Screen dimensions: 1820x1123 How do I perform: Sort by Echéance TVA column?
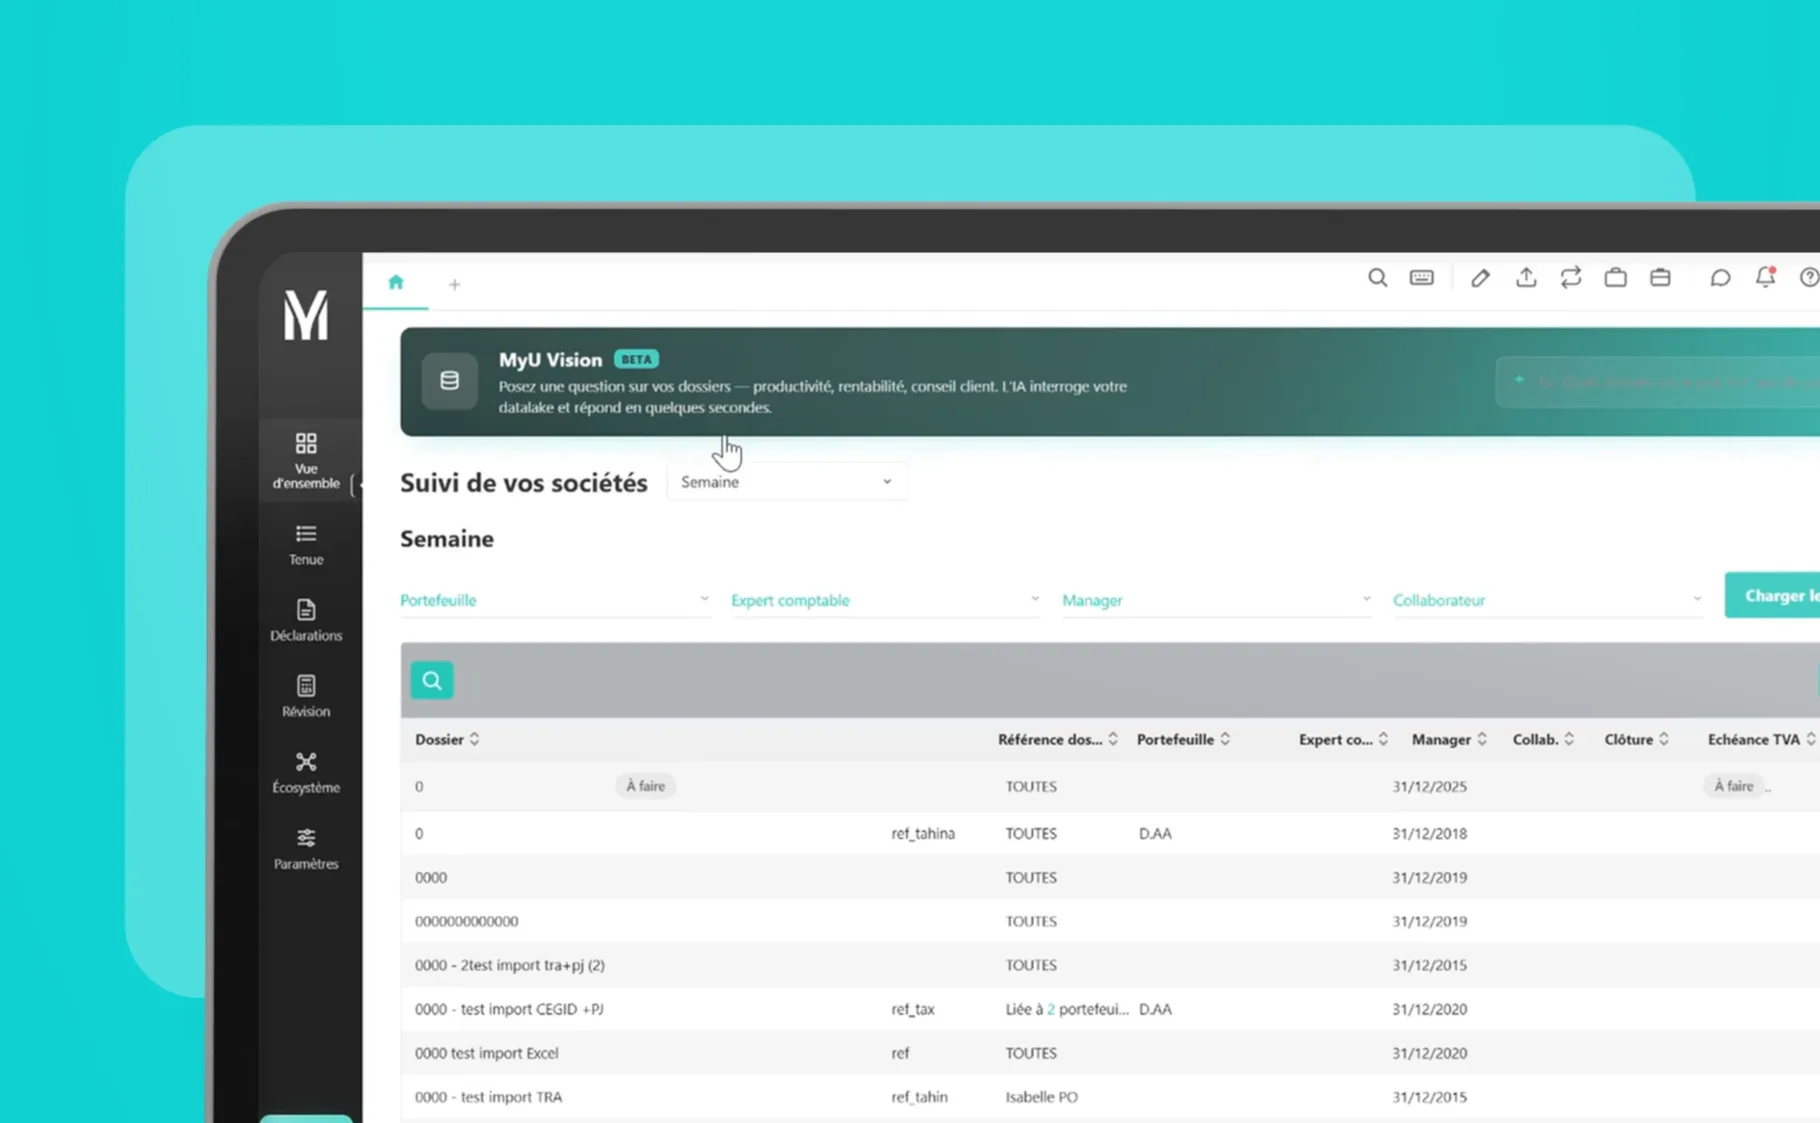click(1762, 739)
